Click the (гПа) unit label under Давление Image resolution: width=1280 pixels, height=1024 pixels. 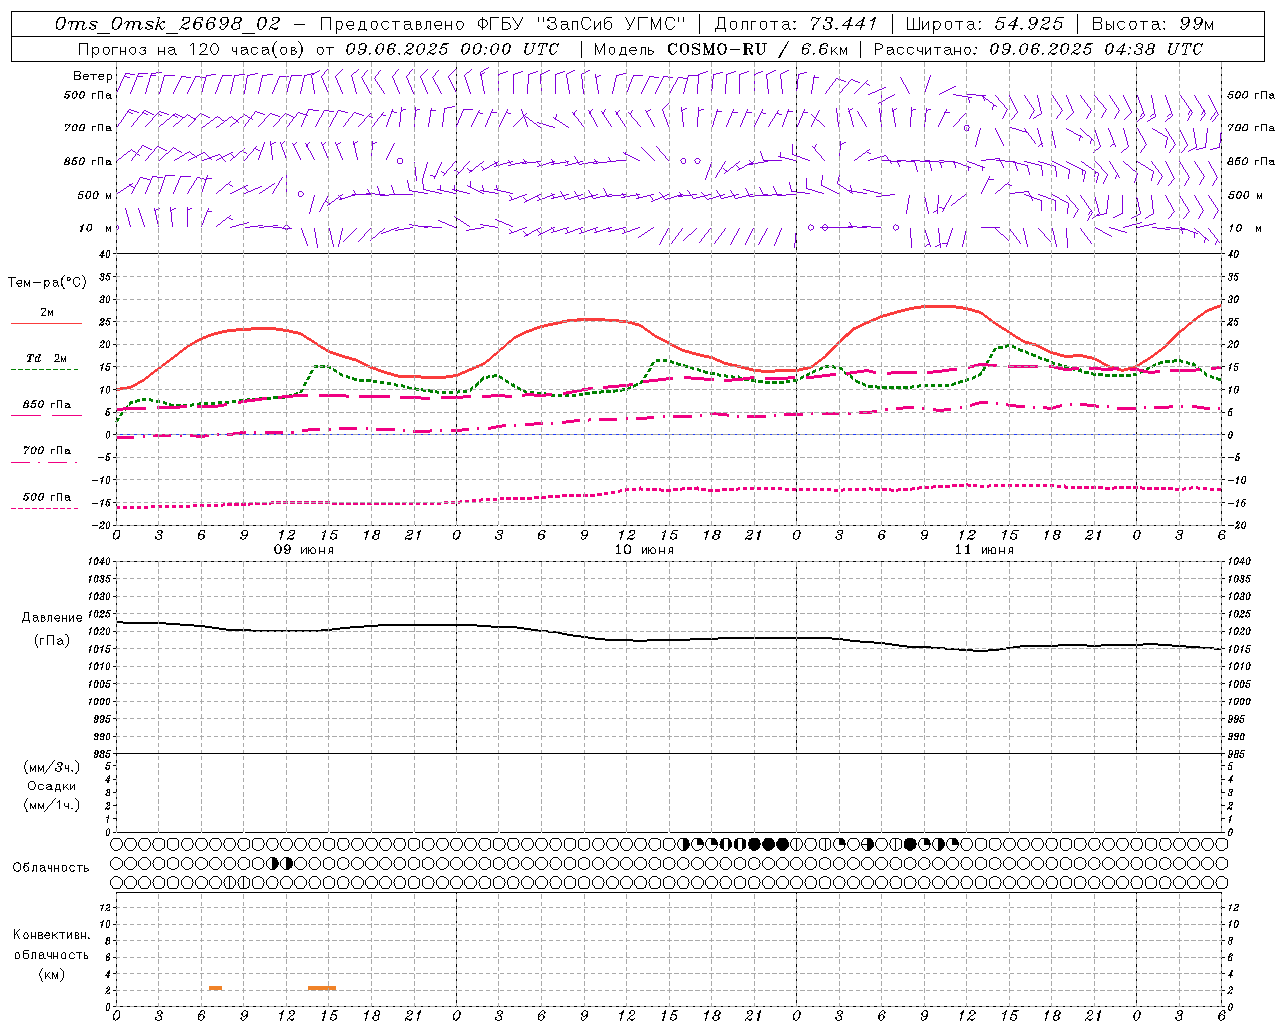coord(52,640)
